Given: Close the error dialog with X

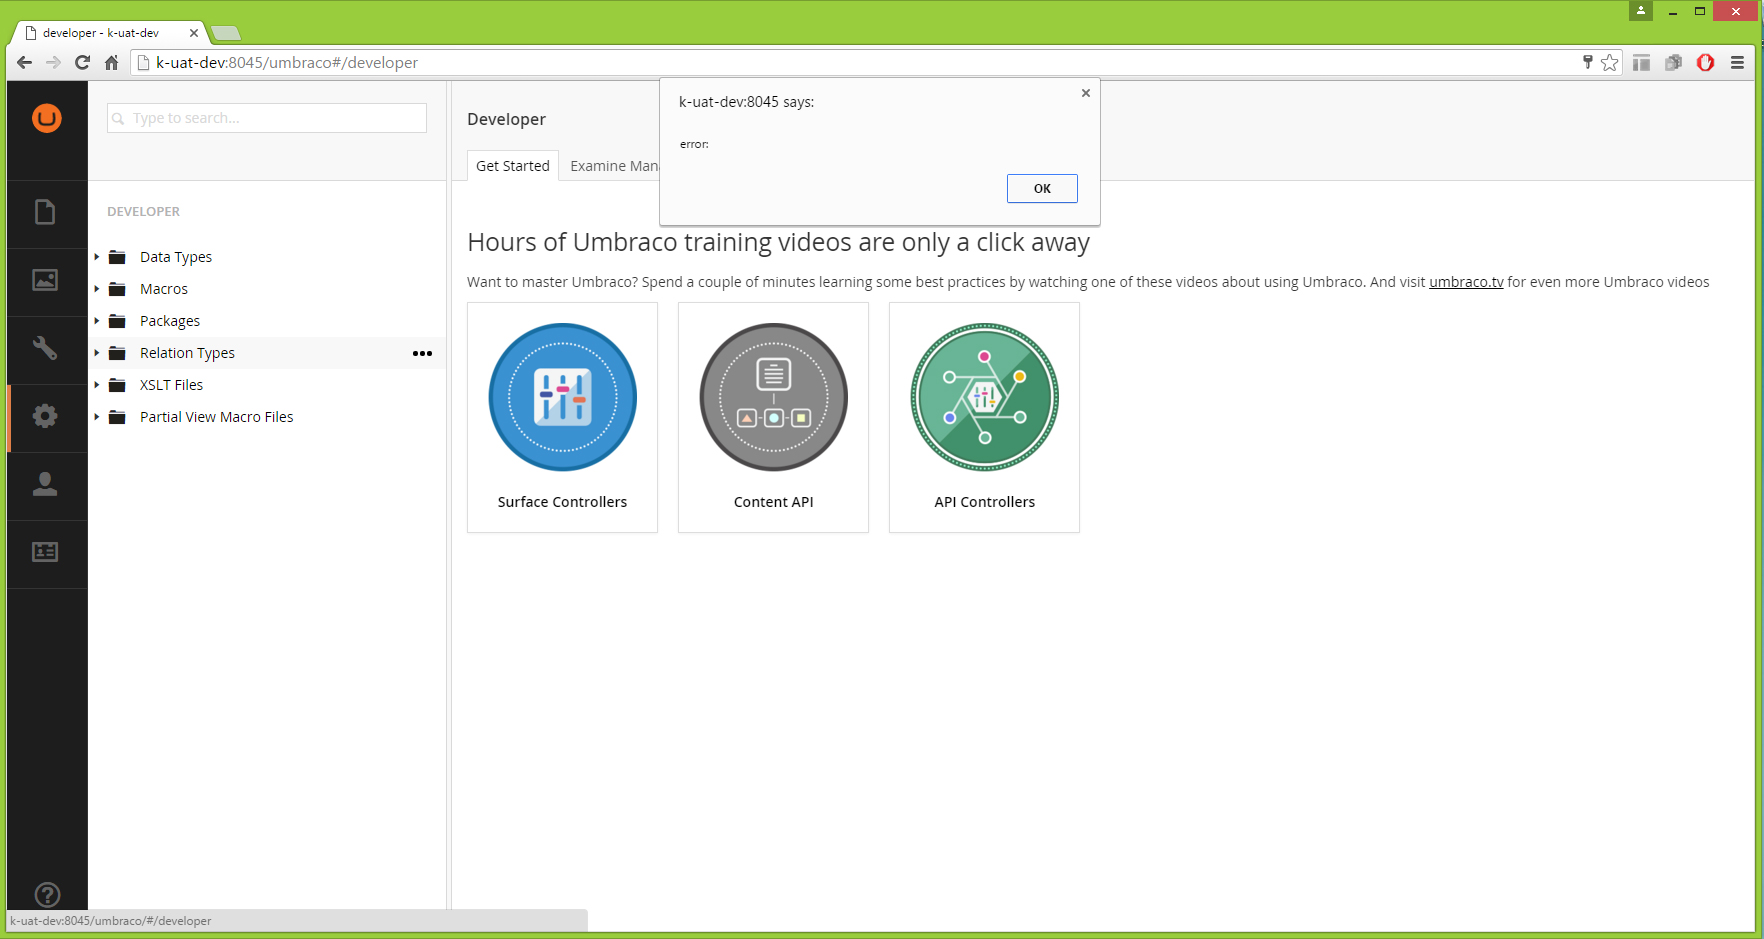Looking at the screenshot, I should [x=1086, y=93].
